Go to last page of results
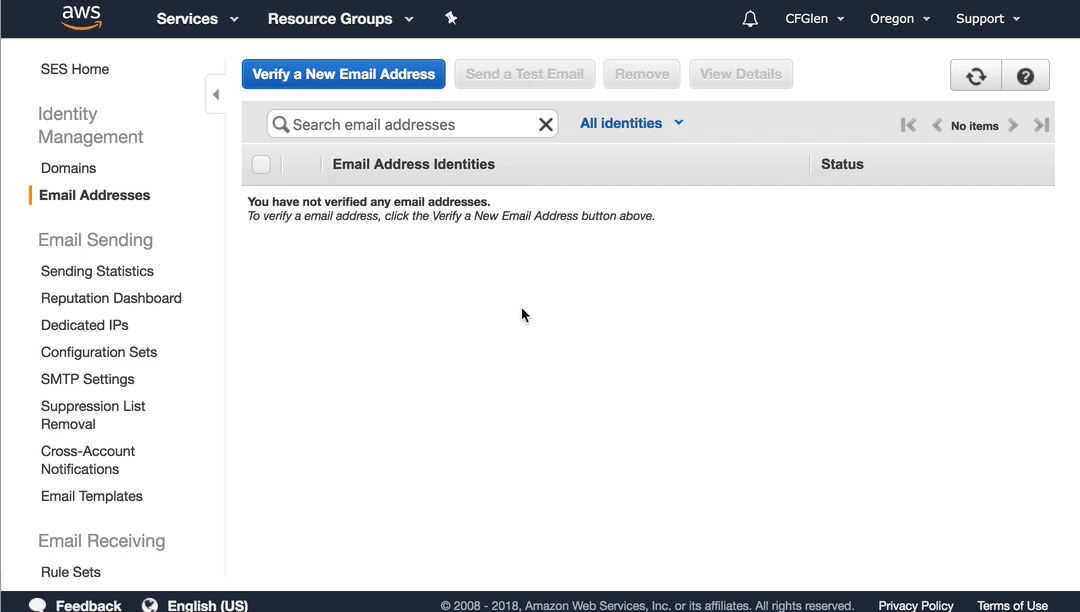The height and width of the screenshot is (612, 1080). click(x=1041, y=125)
